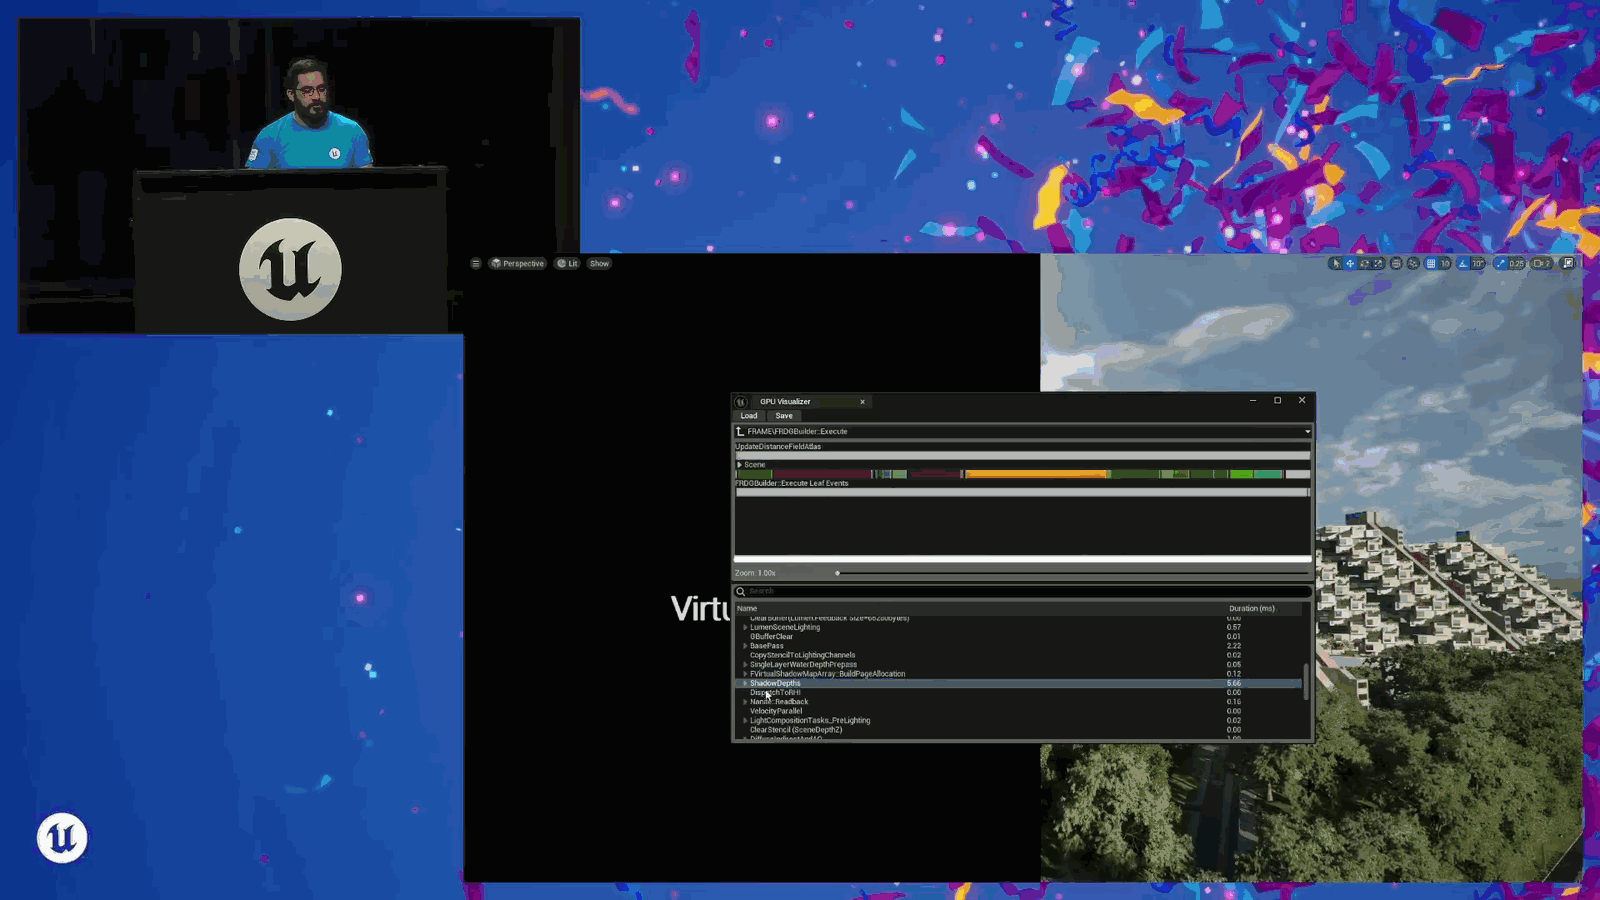Select the GBufferClear row
Image resolution: width=1600 pixels, height=900 pixels.
tap(1018, 637)
